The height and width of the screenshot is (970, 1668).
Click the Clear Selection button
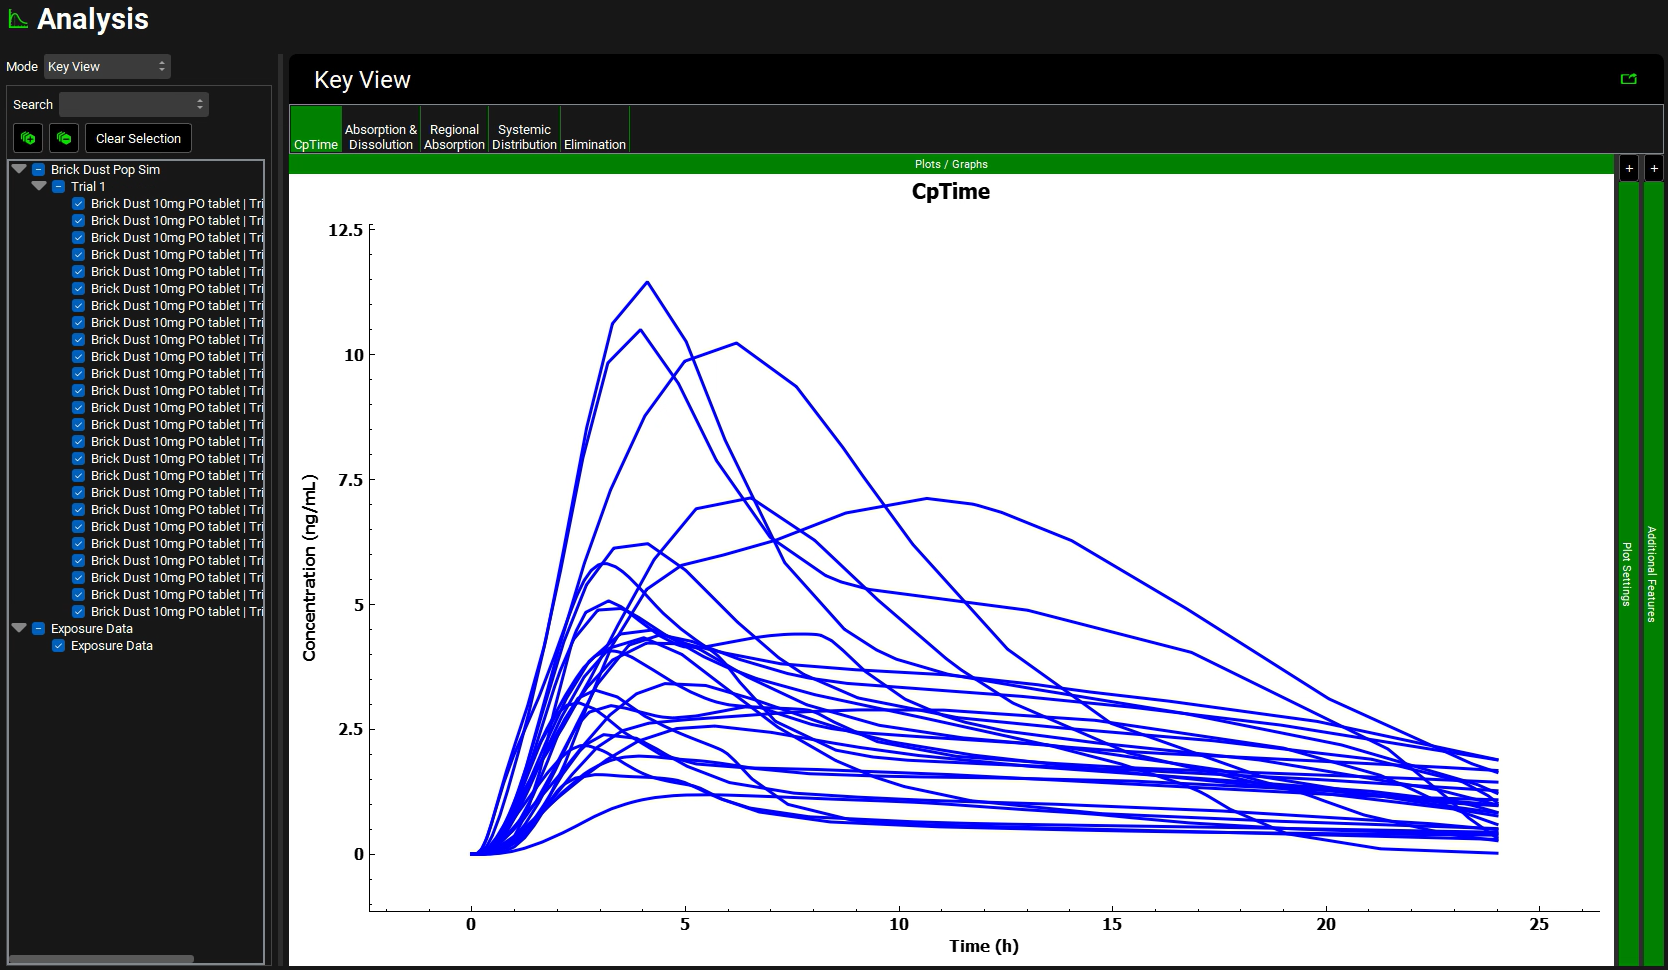coord(138,138)
